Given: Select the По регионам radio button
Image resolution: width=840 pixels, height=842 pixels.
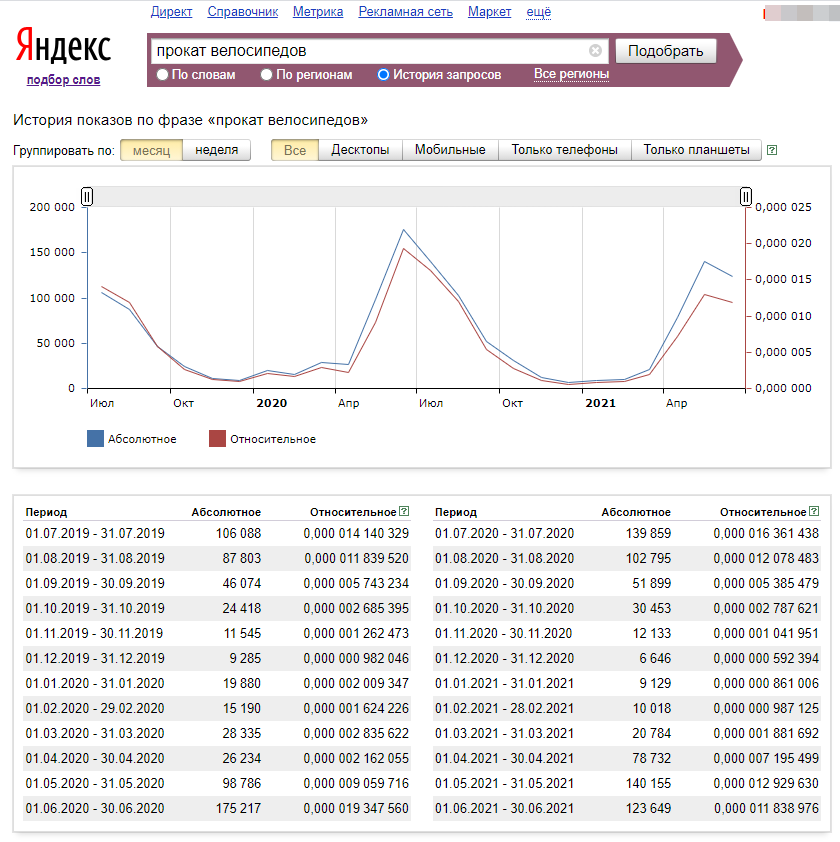Looking at the screenshot, I should 266,75.
